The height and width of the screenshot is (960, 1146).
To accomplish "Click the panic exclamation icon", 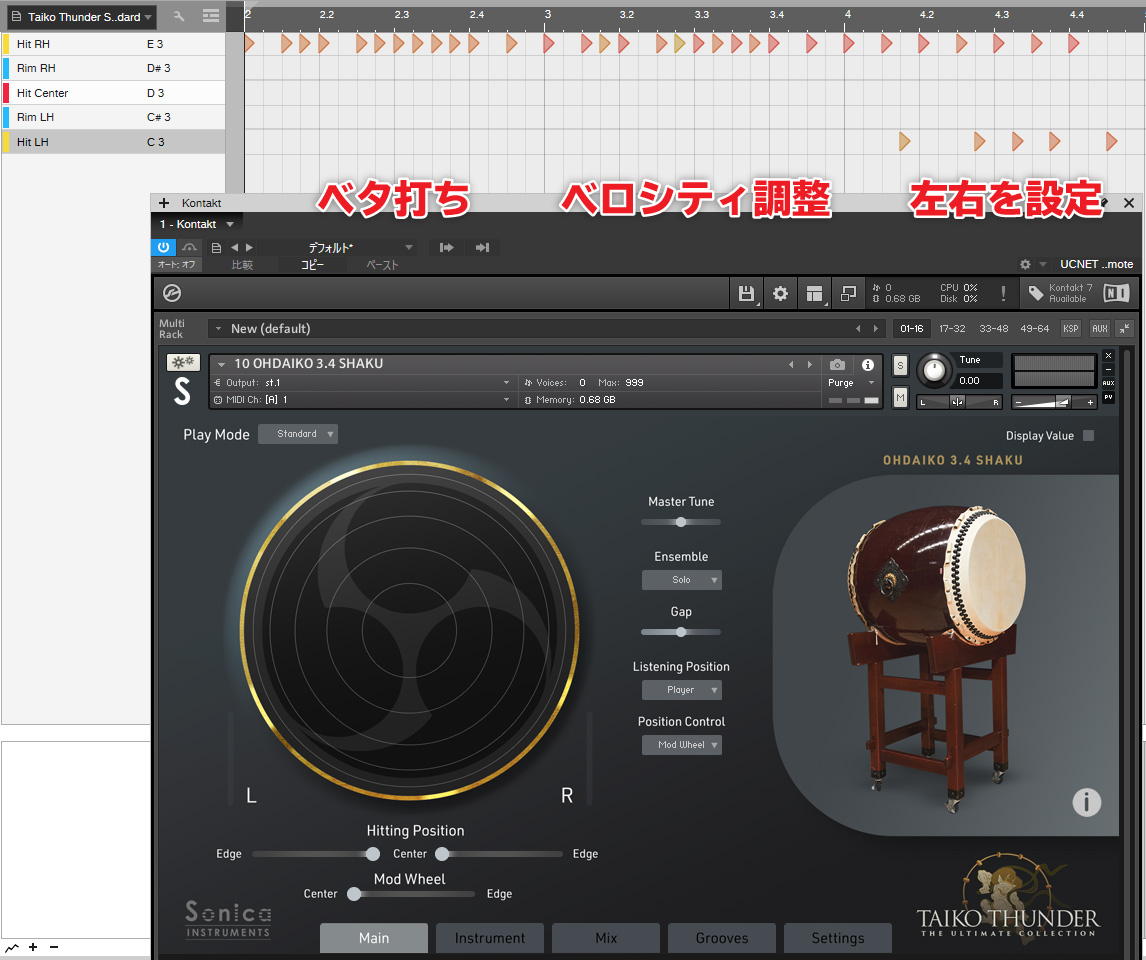I will coord(1003,294).
